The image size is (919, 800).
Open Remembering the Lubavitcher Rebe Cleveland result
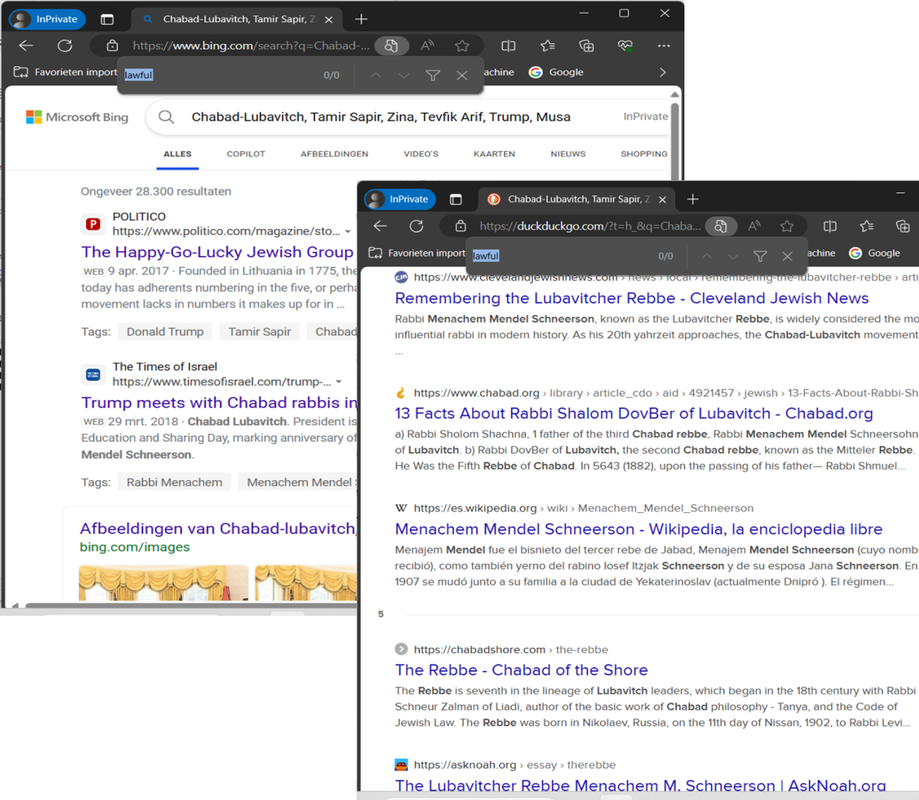(632, 298)
